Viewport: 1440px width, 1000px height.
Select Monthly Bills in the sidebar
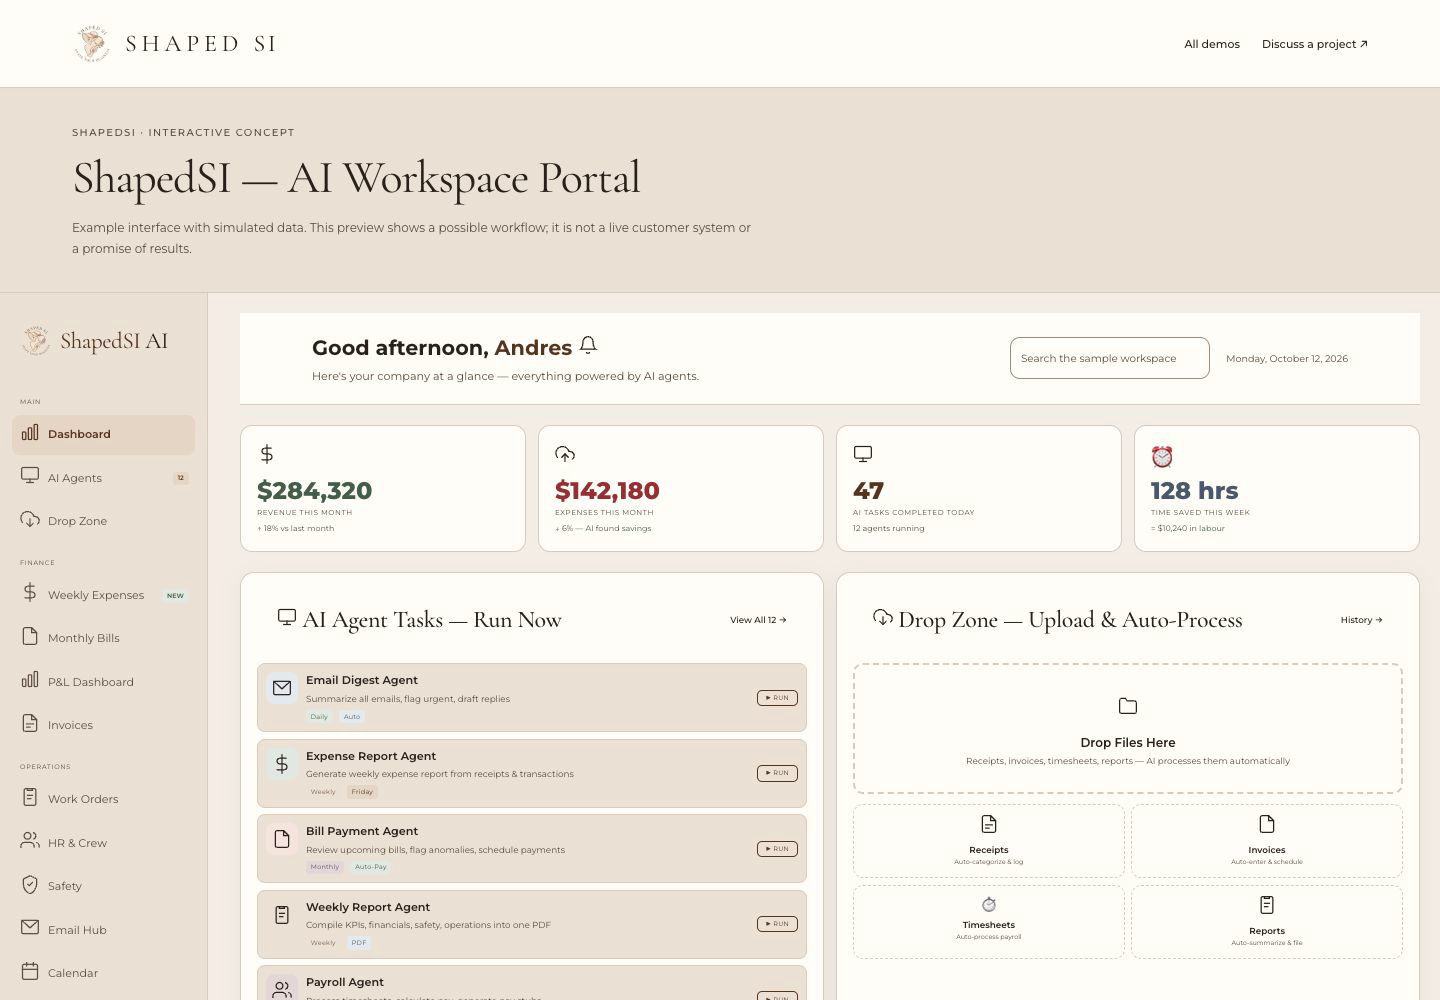click(x=104, y=638)
